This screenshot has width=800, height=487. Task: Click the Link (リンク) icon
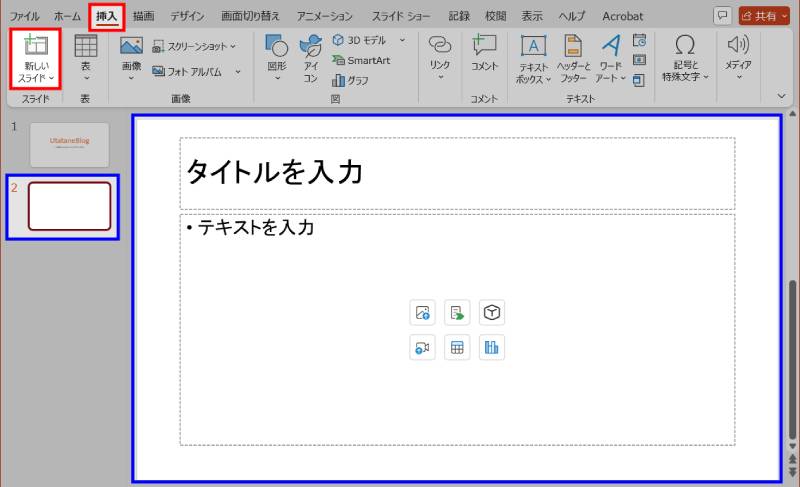pos(440,45)
